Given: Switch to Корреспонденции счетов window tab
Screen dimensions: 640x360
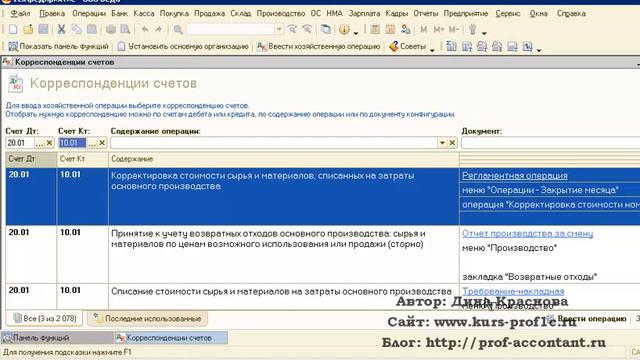Looking at the screenshot, I should (171, 338).
